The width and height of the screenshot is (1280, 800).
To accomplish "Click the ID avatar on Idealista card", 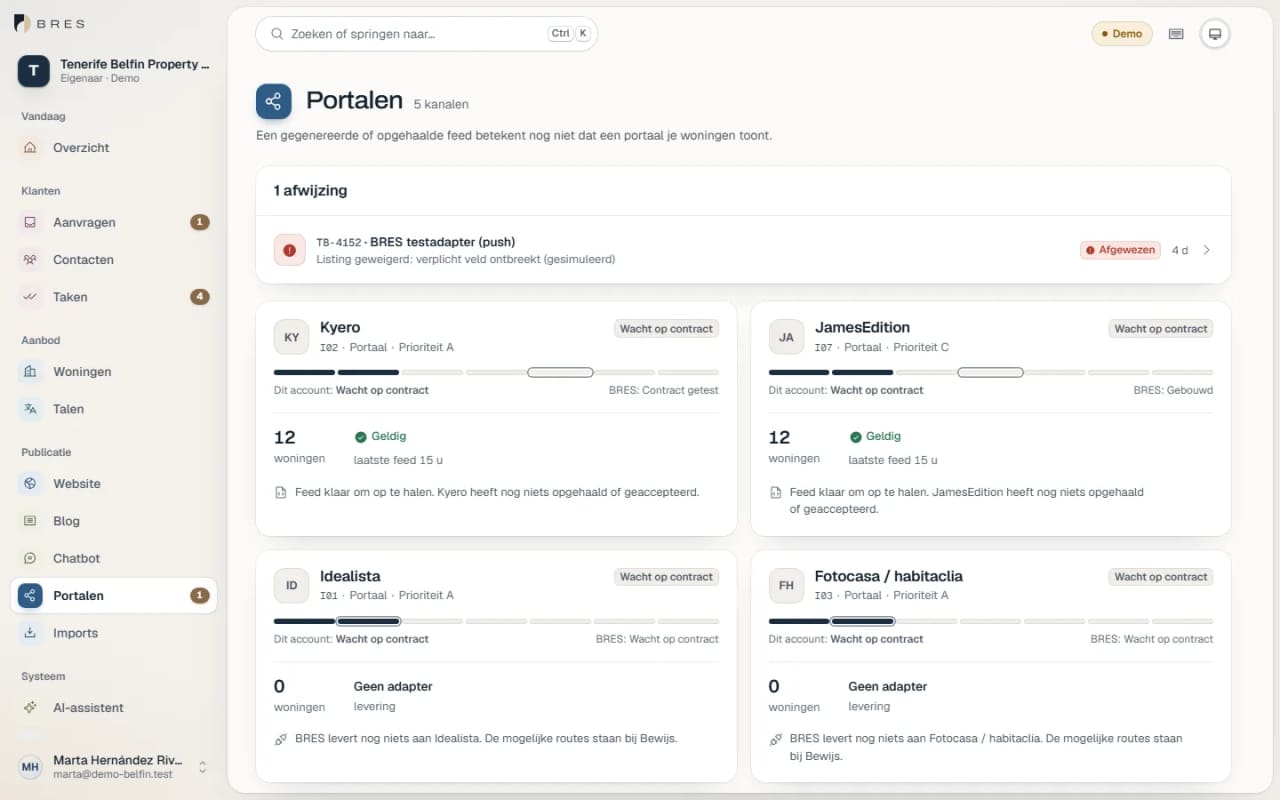I will pyautogui.click(x=292, y=586).
